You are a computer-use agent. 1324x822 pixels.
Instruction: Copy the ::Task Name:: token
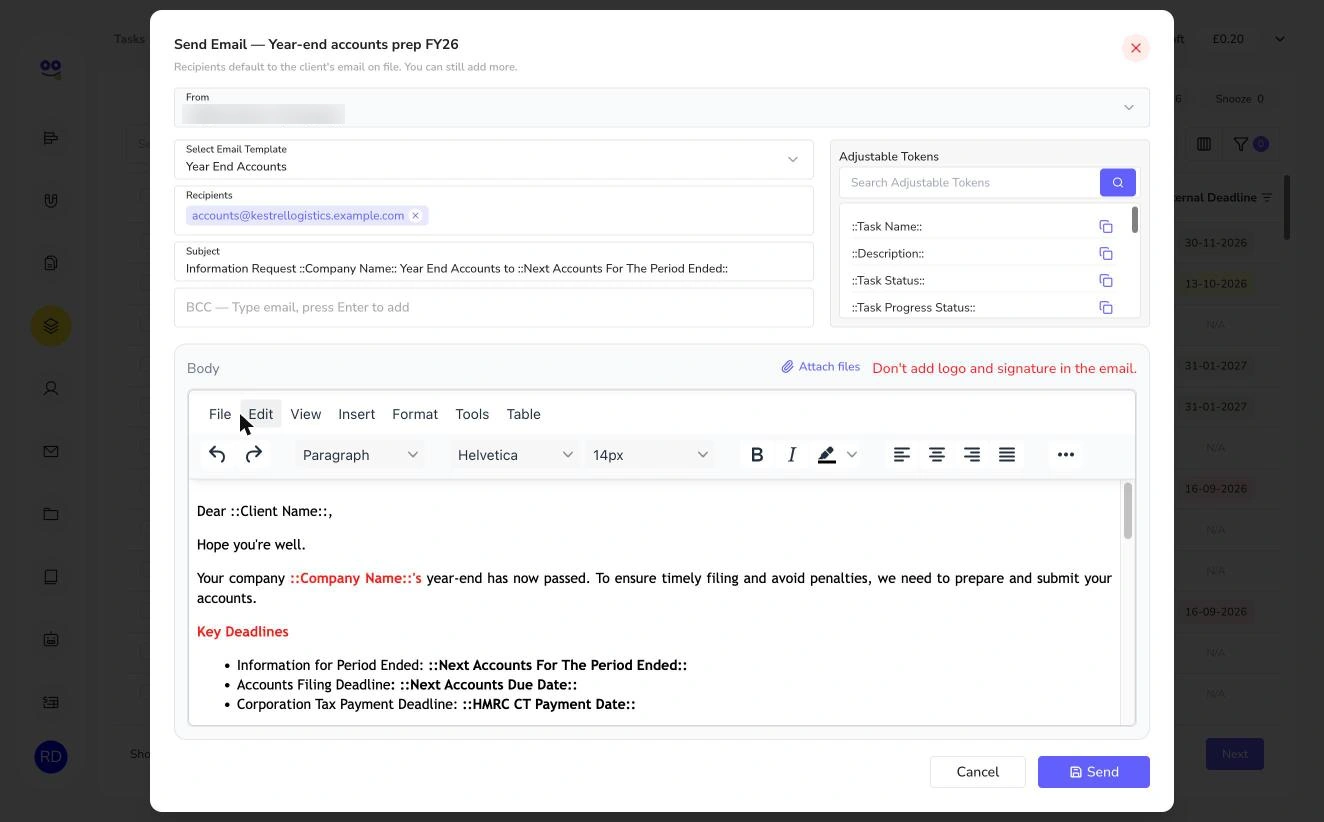coord(1106,227)
